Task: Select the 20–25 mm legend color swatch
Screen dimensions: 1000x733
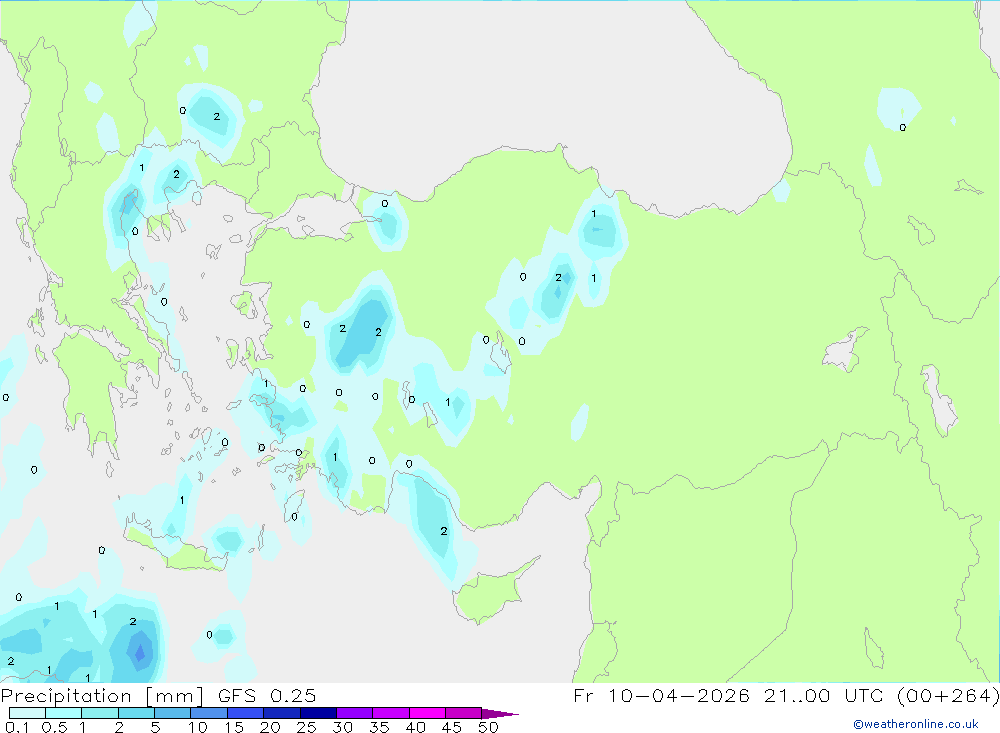Action: click(281, 713)
